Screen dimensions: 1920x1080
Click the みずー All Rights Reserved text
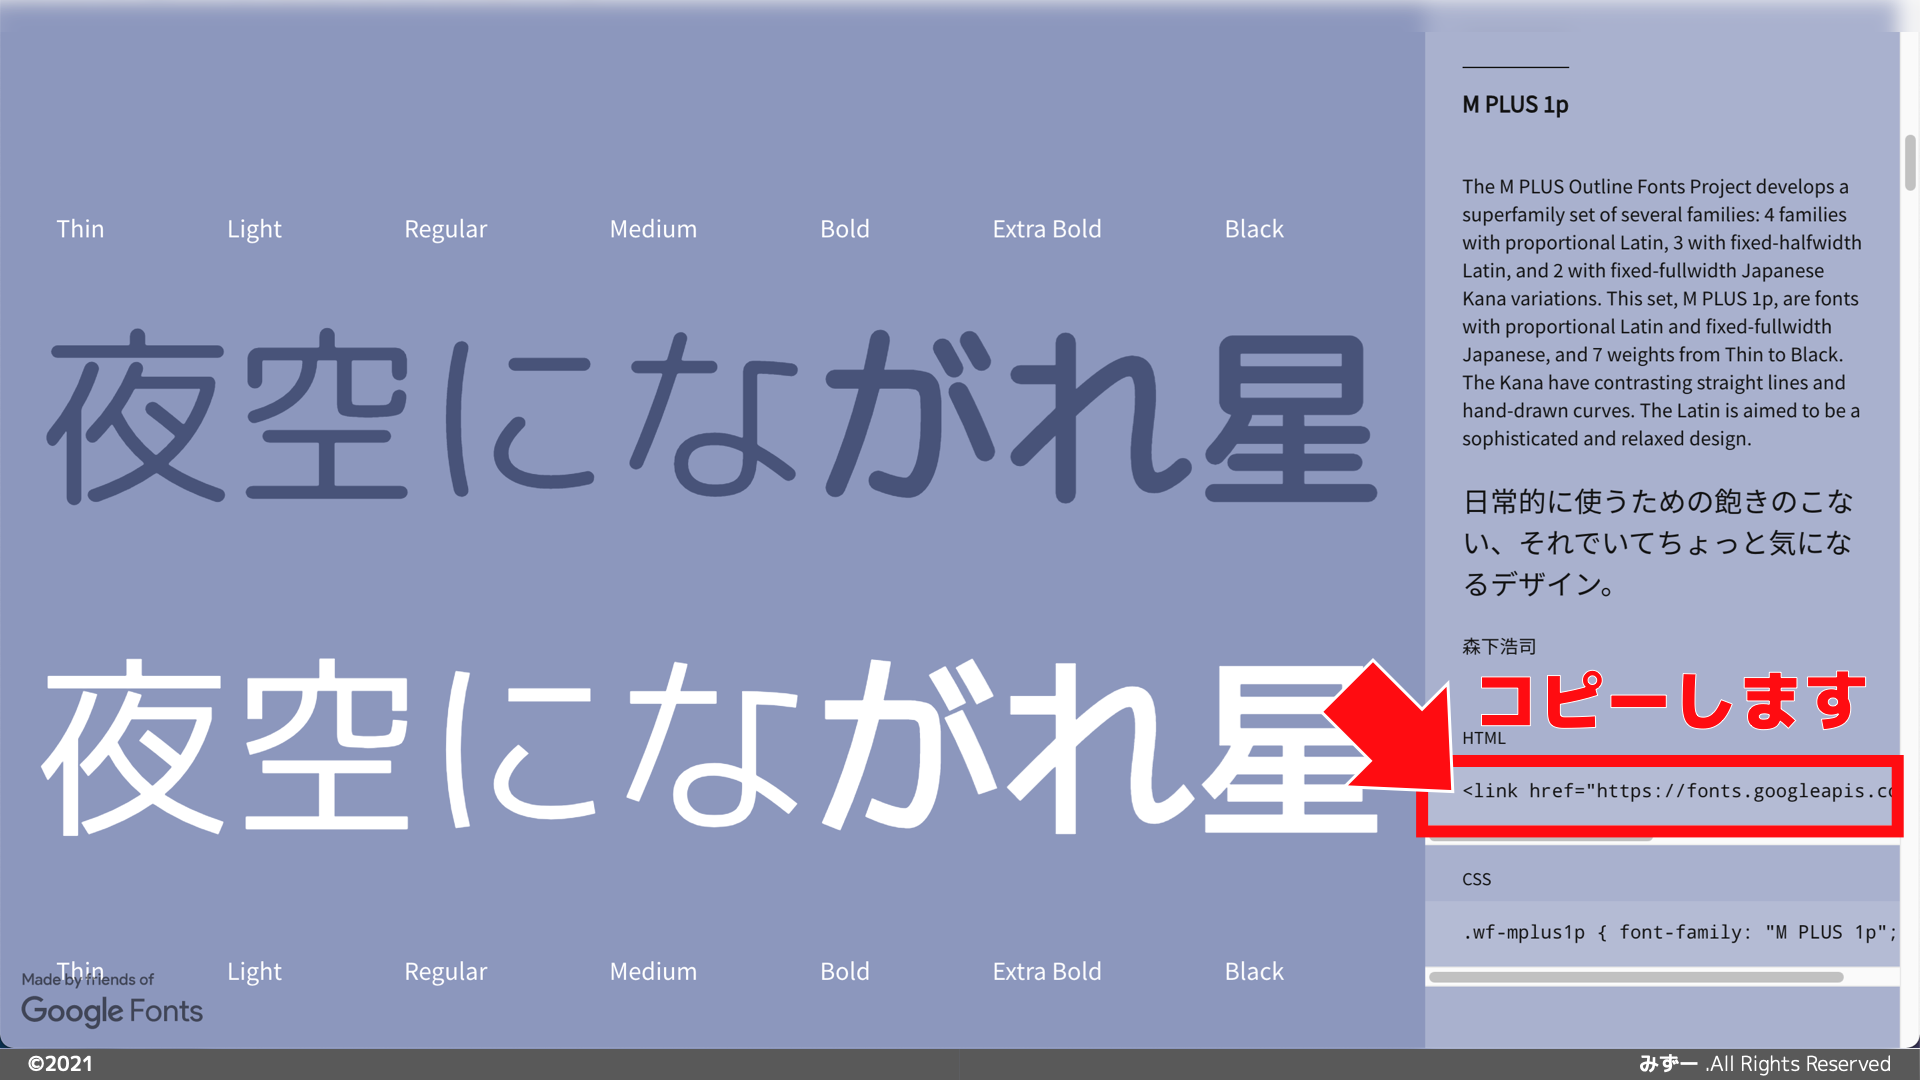(1765, 1064)
